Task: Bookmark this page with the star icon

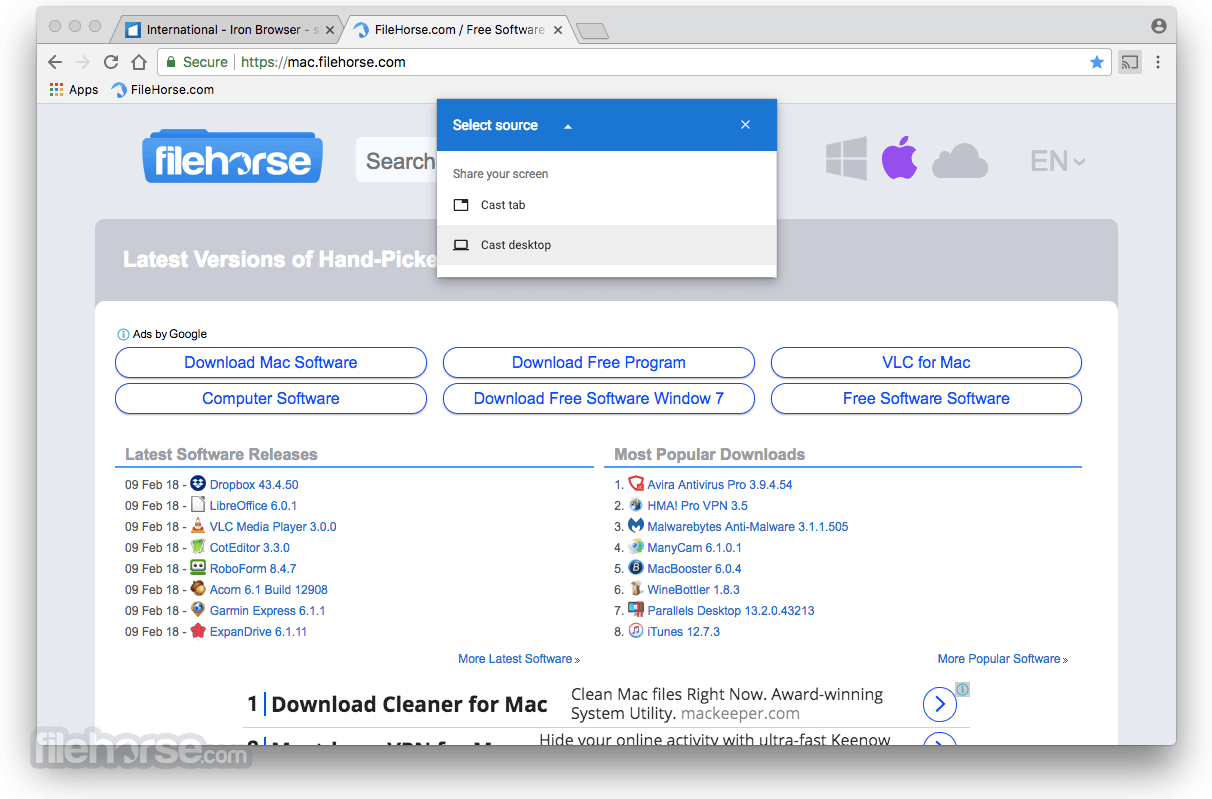Action: click(1097, 62)
